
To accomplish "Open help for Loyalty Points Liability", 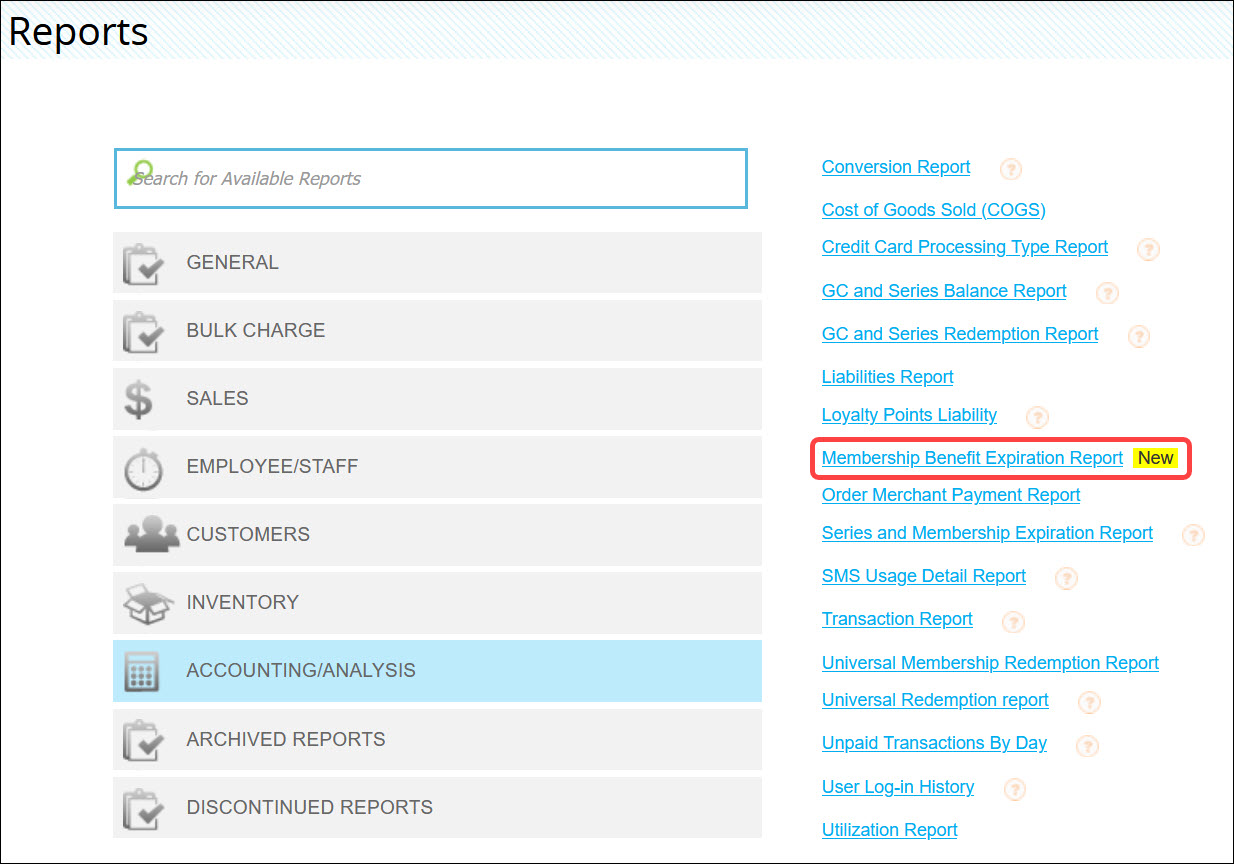I will click(1037, 417).
